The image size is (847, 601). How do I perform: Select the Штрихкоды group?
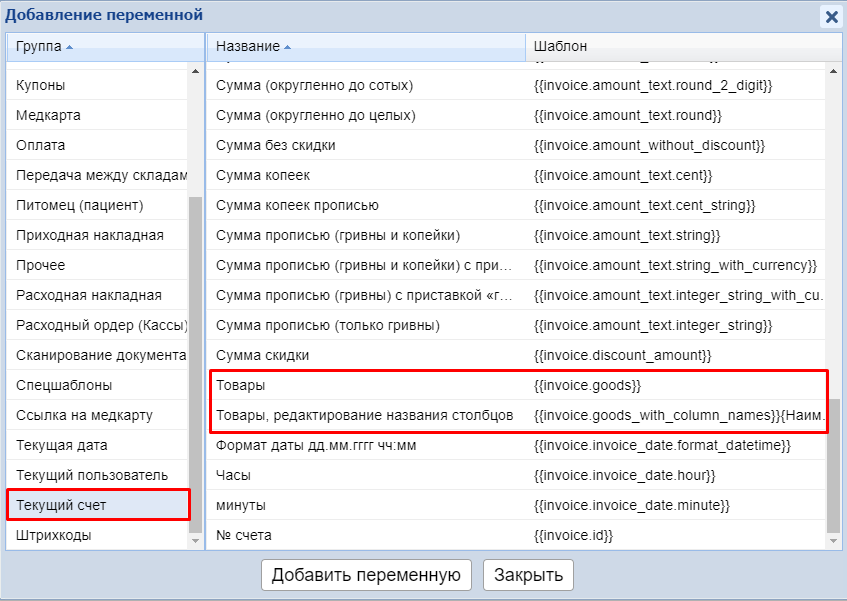click(54, 535)
